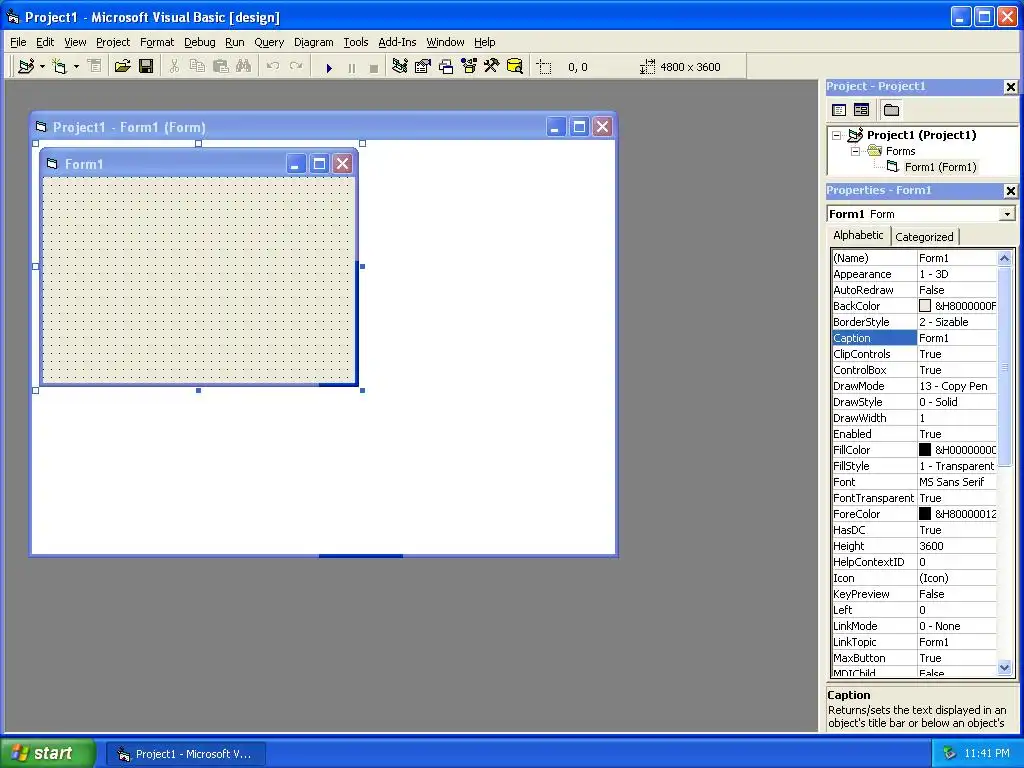Open the Add Form dropdown arrow
The width and height of the screenshot is (1024, 768).
coord(76,66)
